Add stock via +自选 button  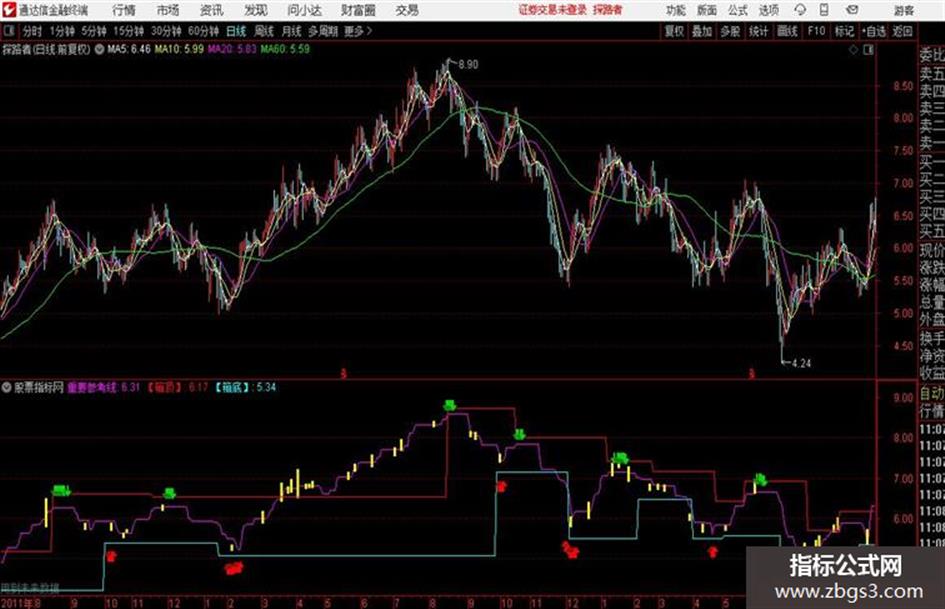click(874, 31)
